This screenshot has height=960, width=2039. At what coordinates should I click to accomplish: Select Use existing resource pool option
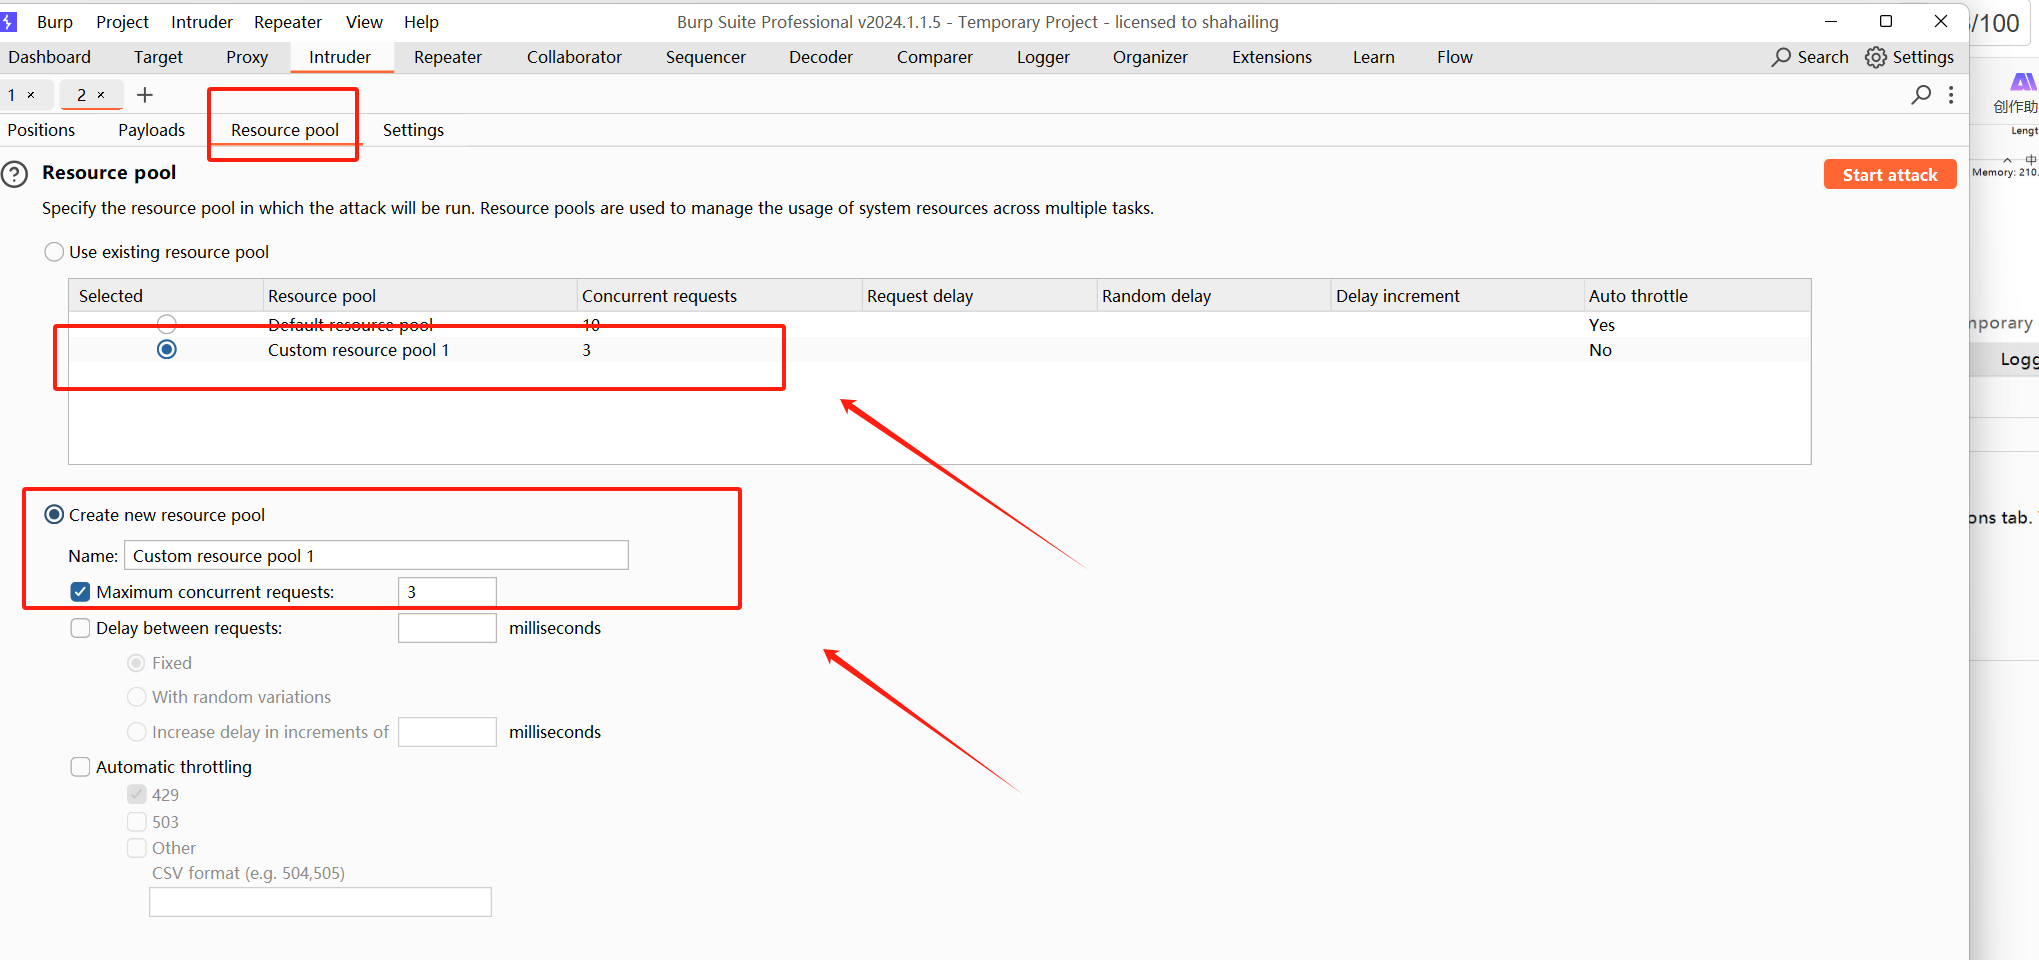[54, 252]
